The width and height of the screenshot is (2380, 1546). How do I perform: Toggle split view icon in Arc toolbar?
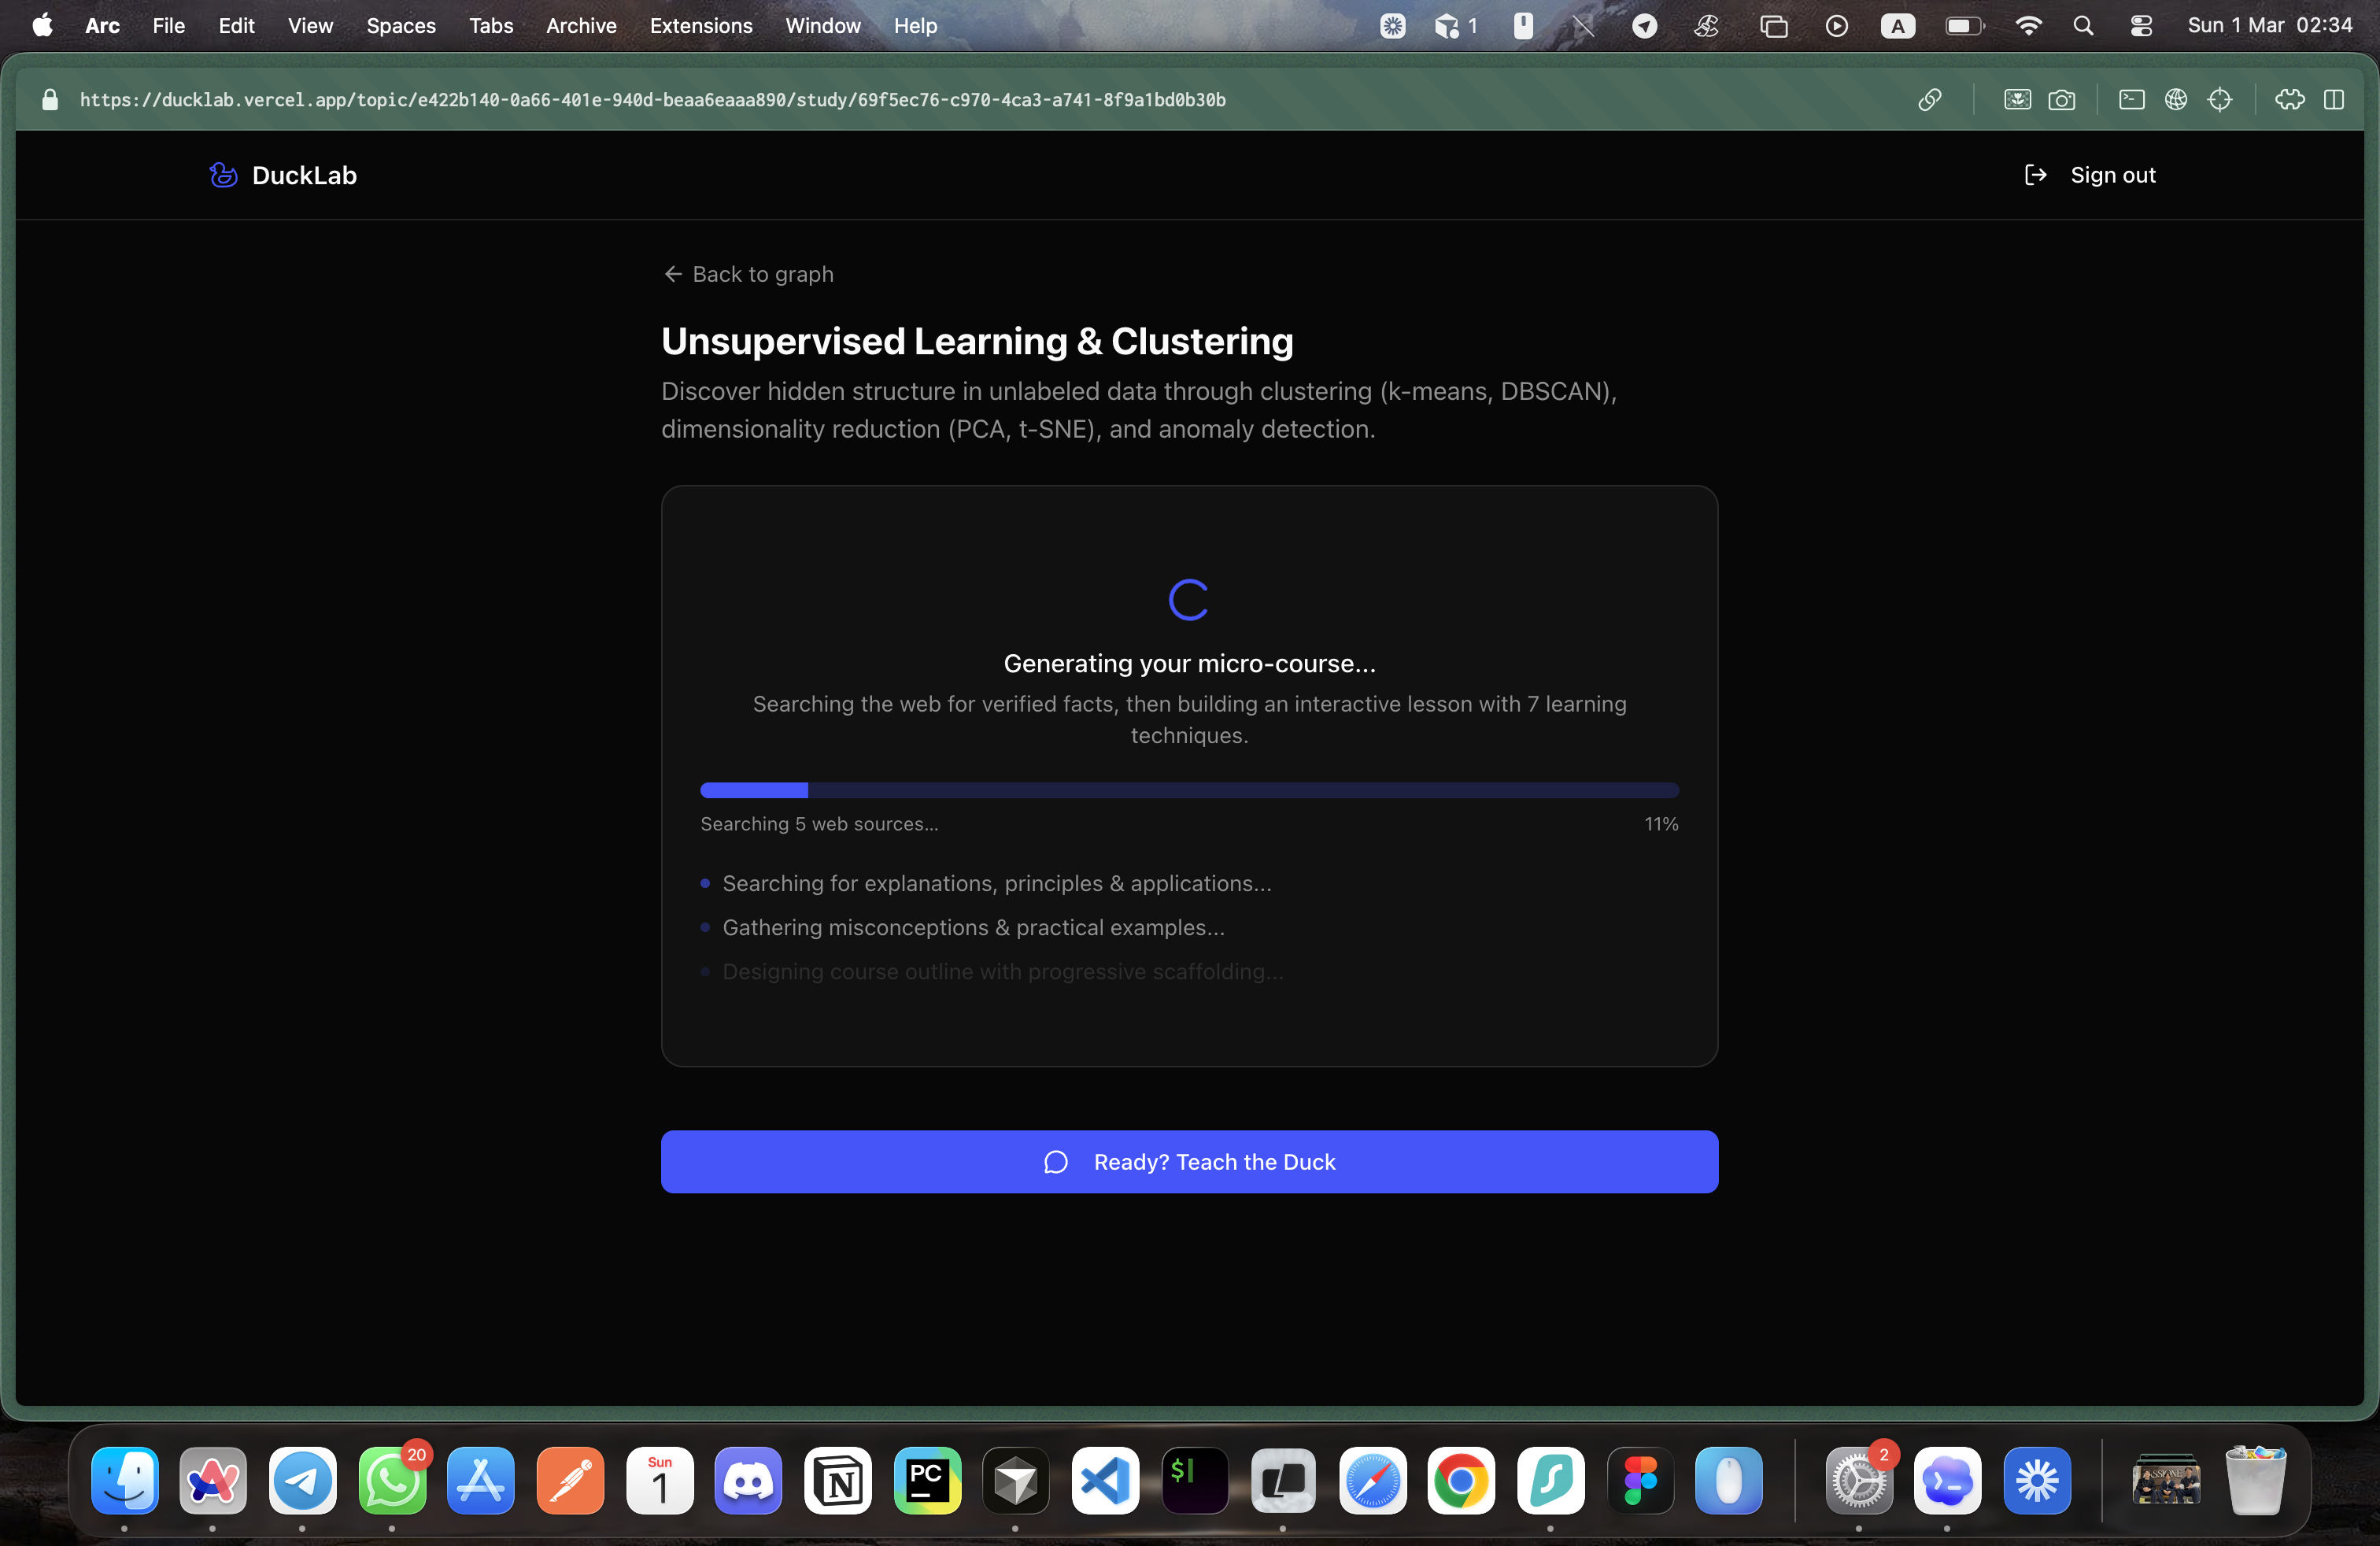pos(2333,99)
